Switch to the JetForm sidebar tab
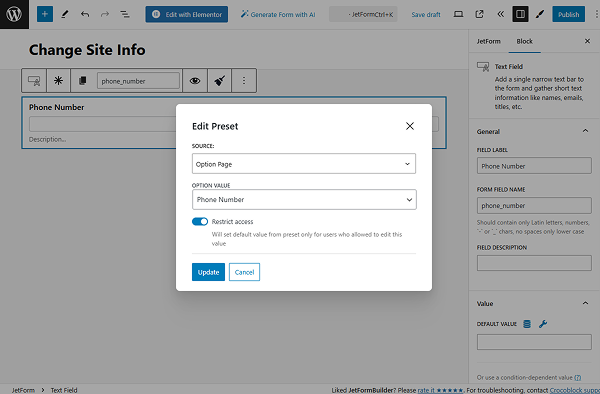The width and height of the screenshot is (600, 394). coord(488,41)
